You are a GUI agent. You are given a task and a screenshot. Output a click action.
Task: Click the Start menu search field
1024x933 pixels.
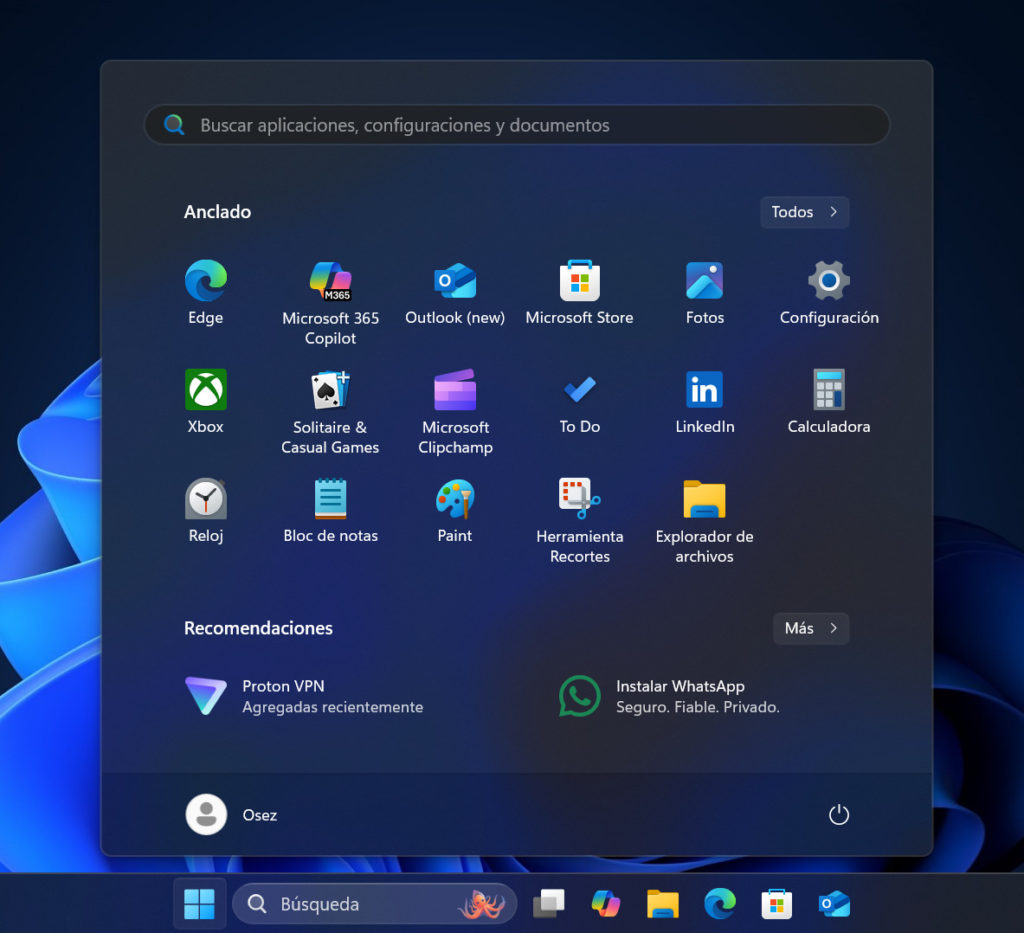(x=516, y=125)
